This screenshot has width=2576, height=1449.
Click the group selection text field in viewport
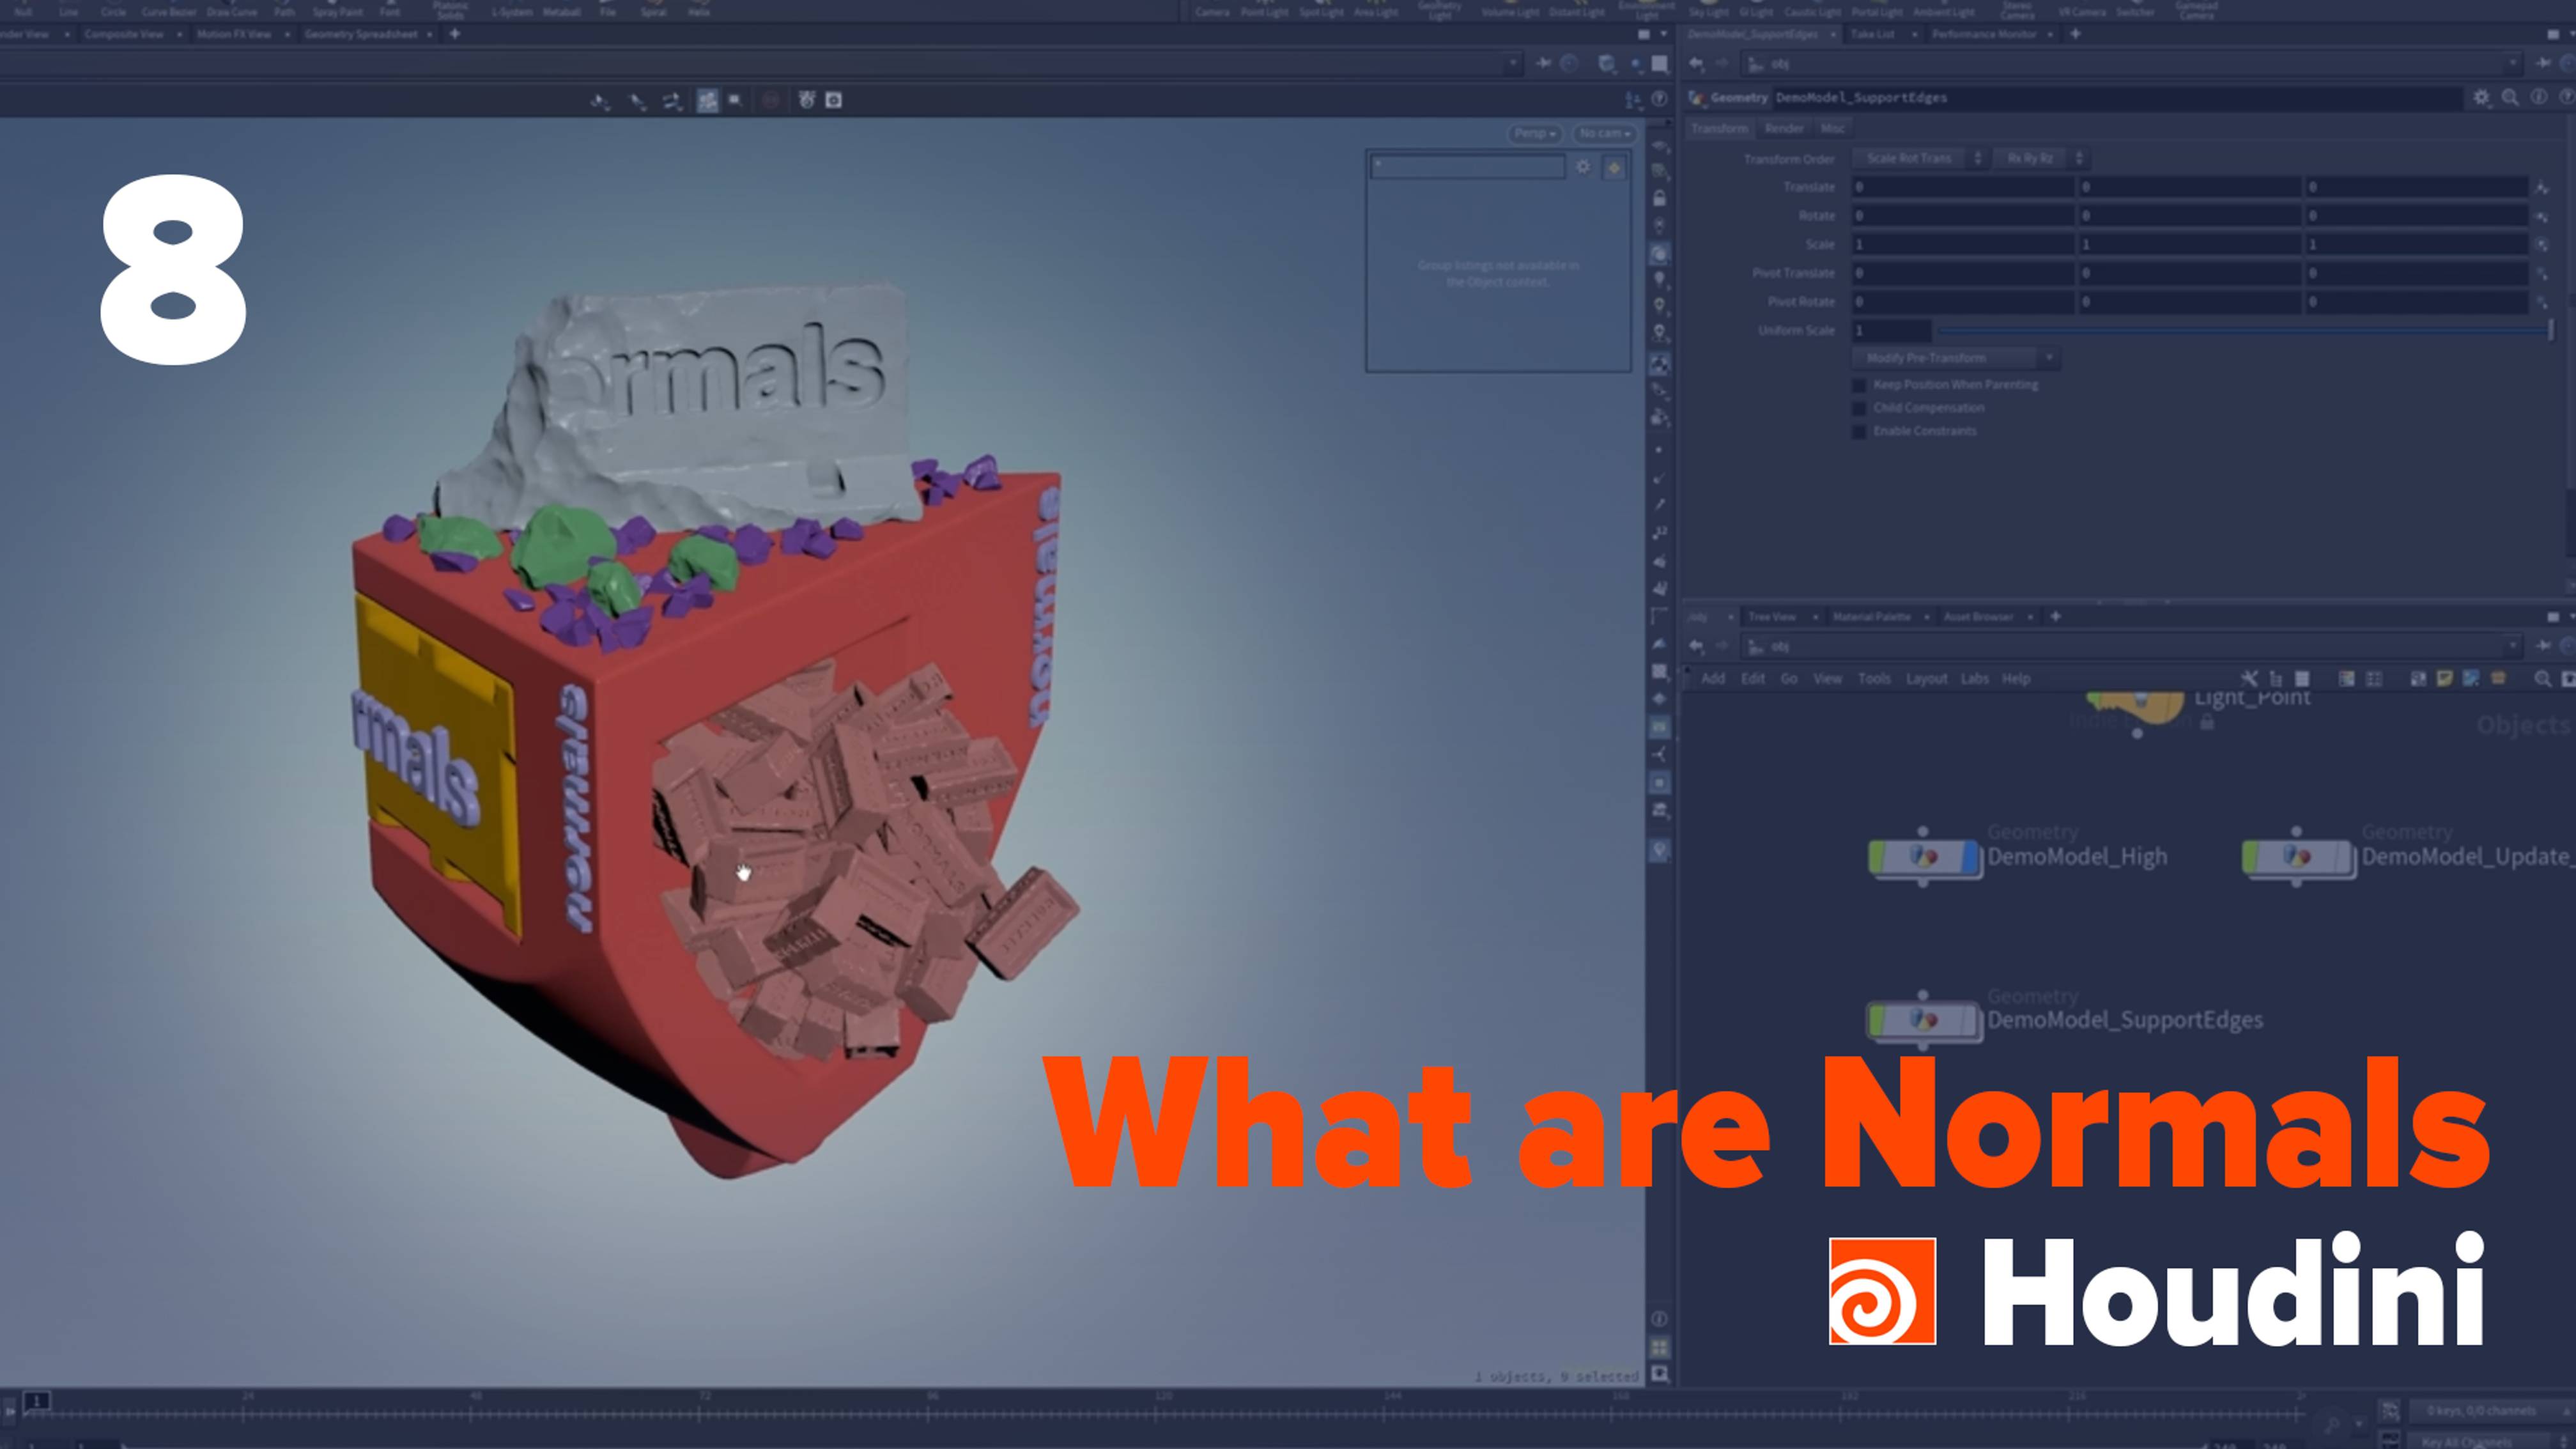coord(1468,167)
